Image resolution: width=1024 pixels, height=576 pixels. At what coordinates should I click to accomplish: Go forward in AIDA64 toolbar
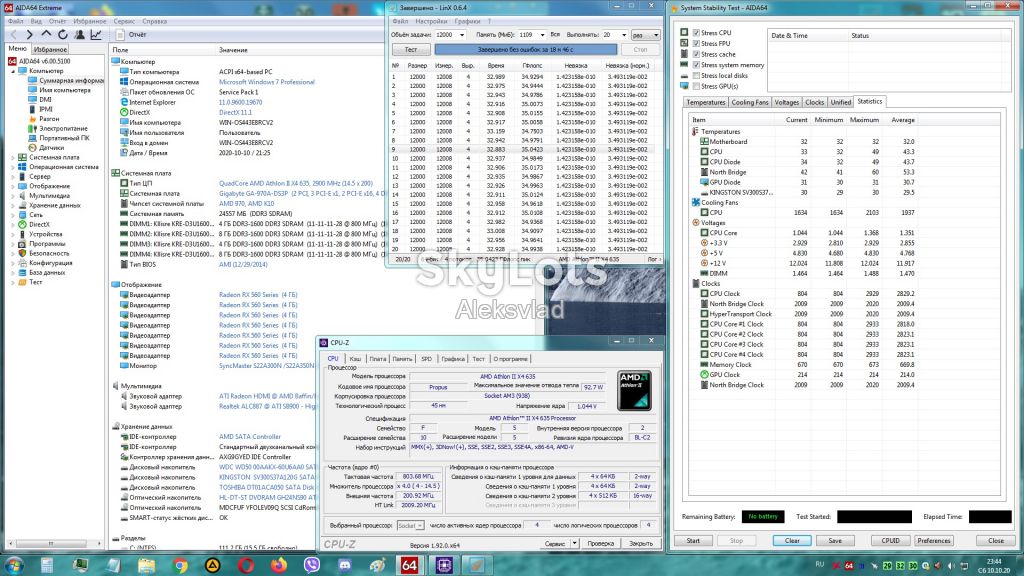[x=29, y=35]
